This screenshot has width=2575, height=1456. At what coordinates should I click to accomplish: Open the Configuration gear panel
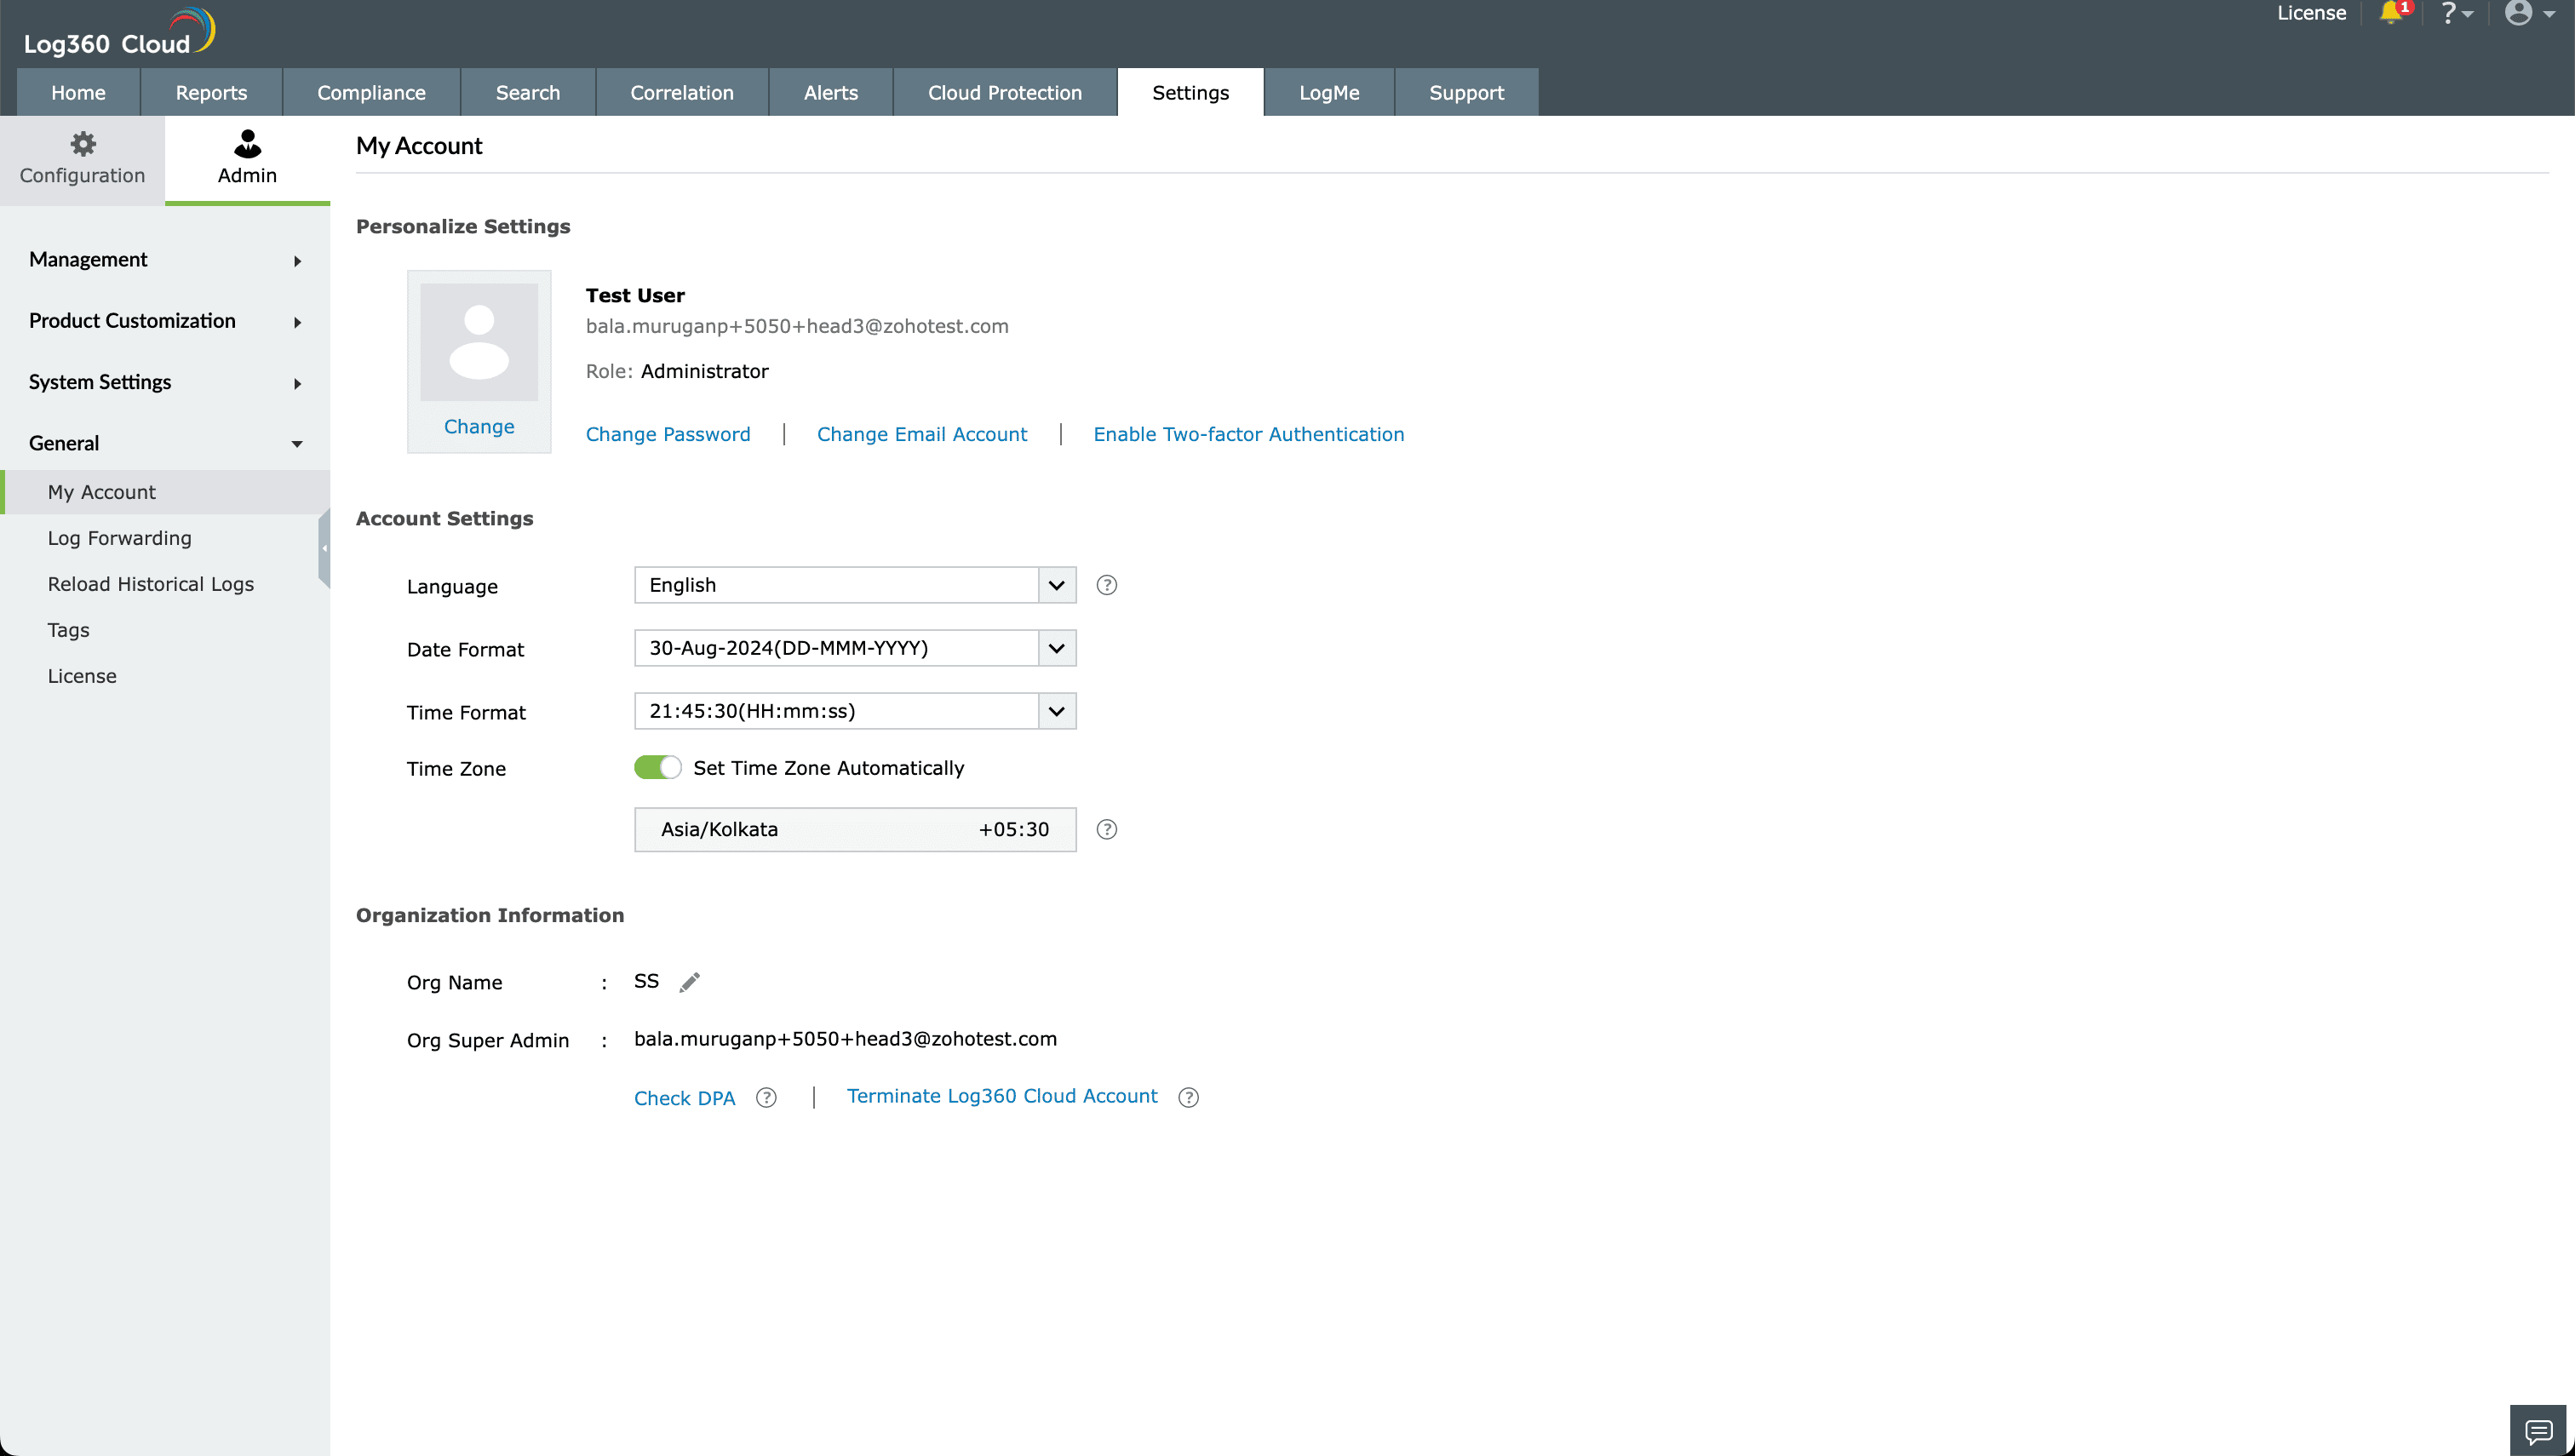(82, 158)
